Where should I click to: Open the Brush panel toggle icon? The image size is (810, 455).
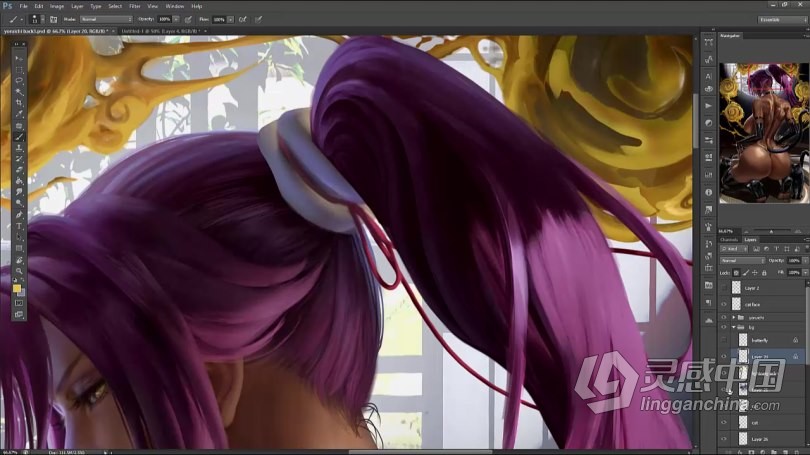[53, 20]
